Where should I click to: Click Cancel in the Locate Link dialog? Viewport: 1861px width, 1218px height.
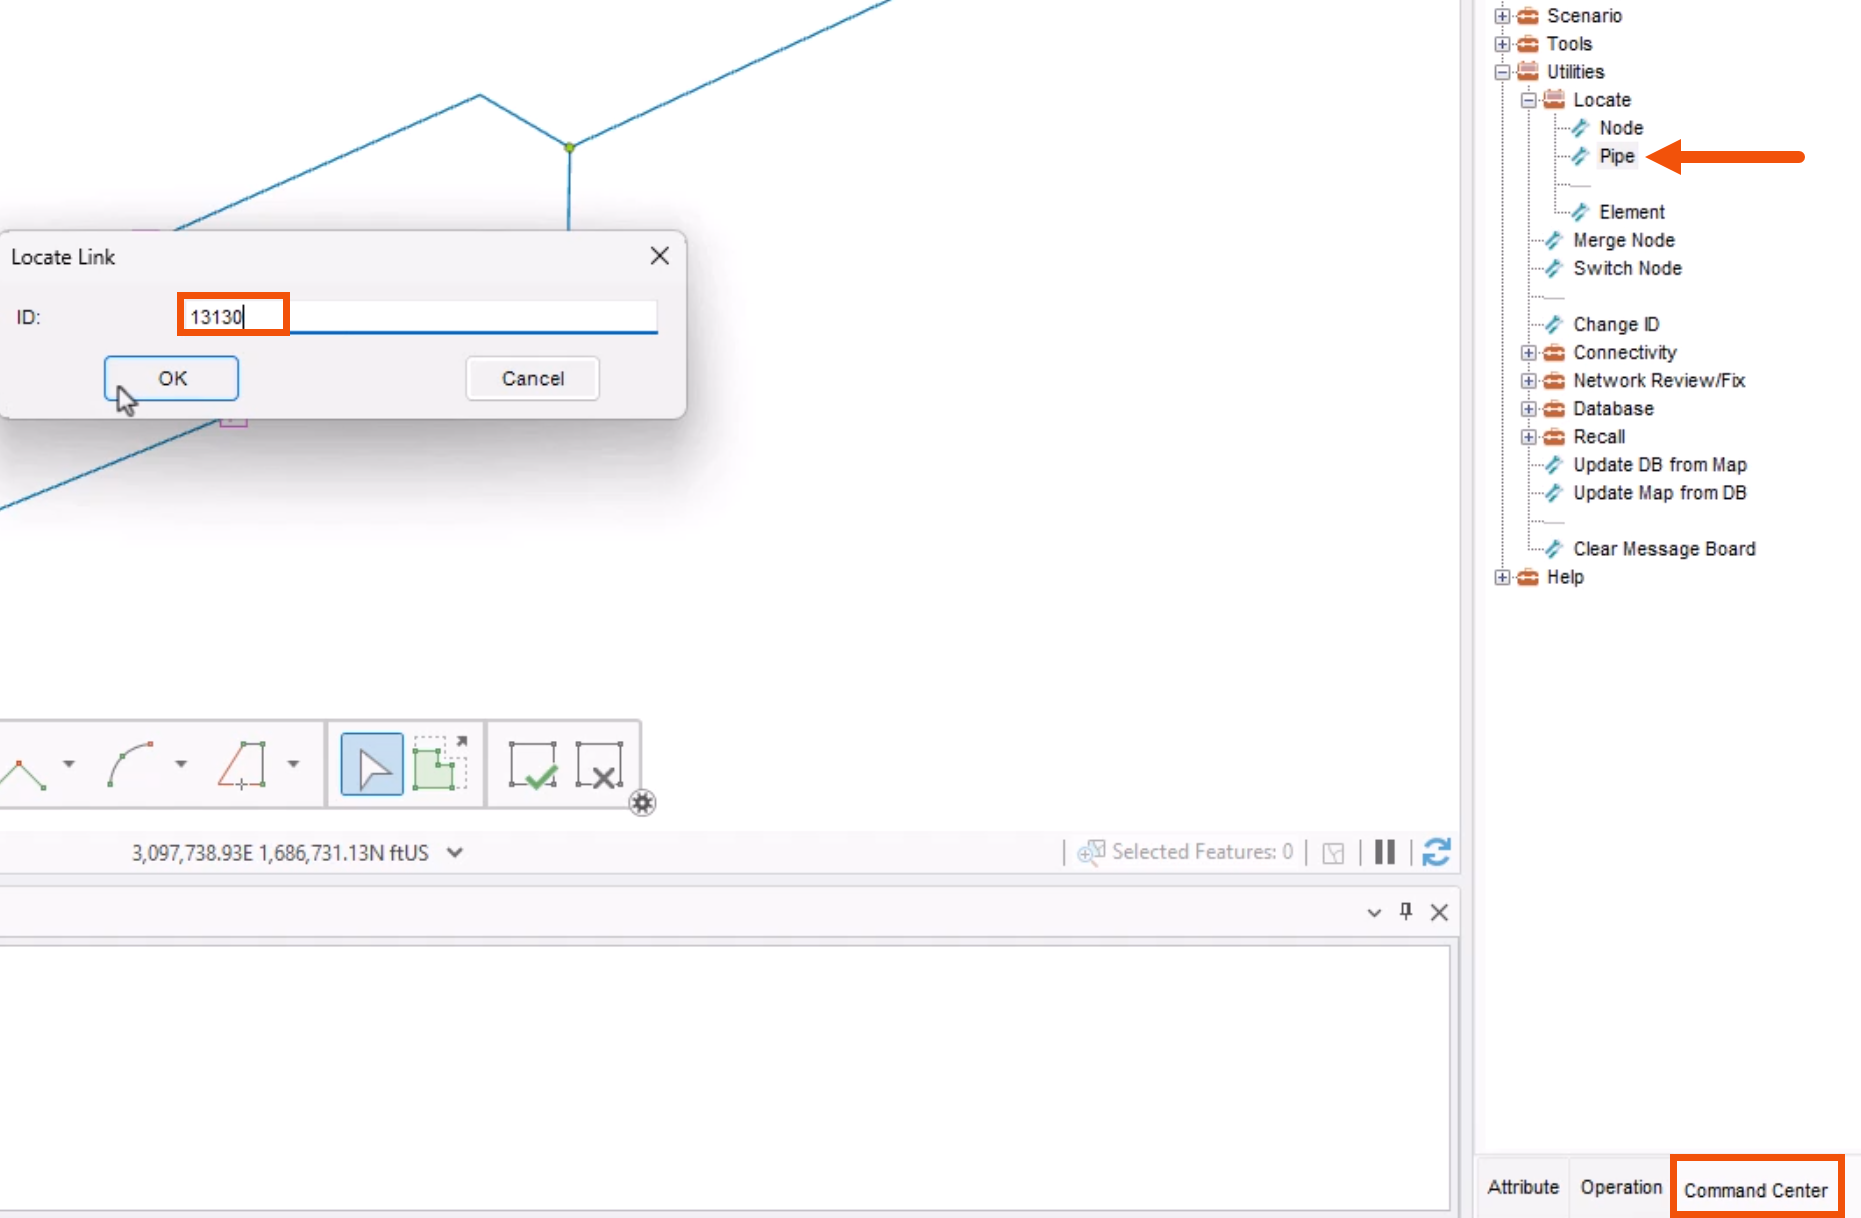[532, 378]
